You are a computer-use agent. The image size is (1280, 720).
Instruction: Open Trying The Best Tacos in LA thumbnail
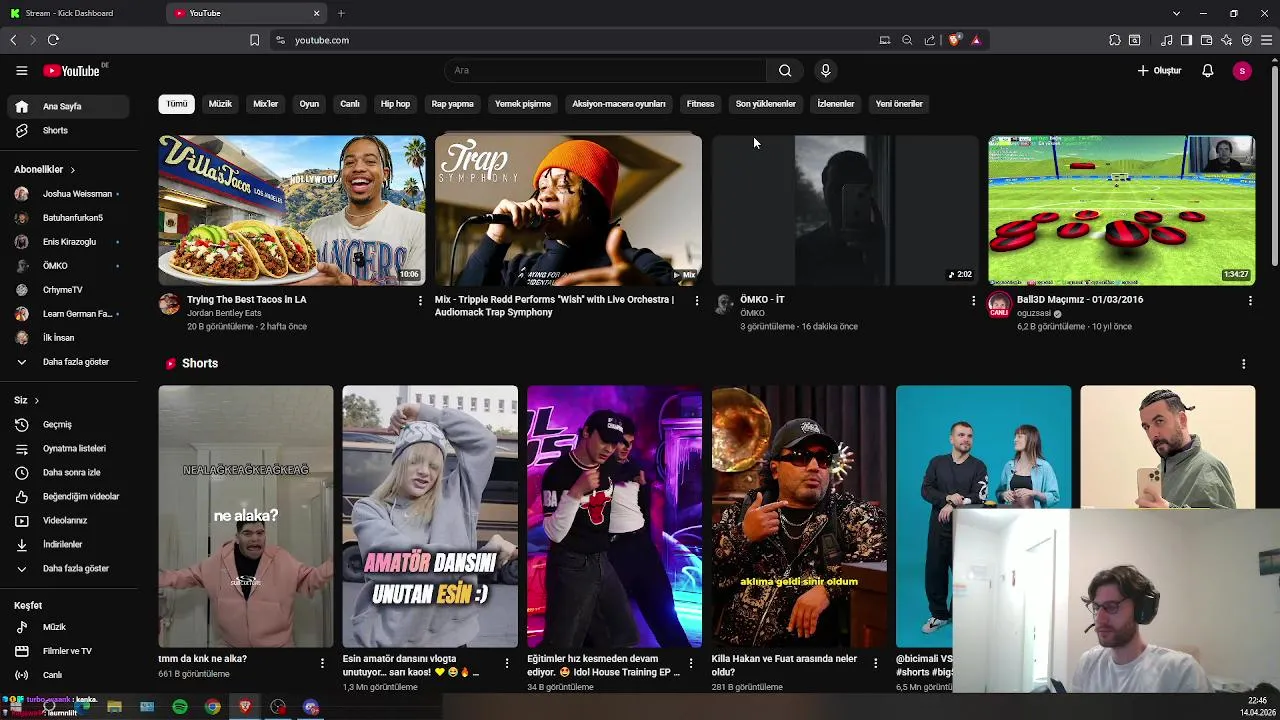(292, 211)
